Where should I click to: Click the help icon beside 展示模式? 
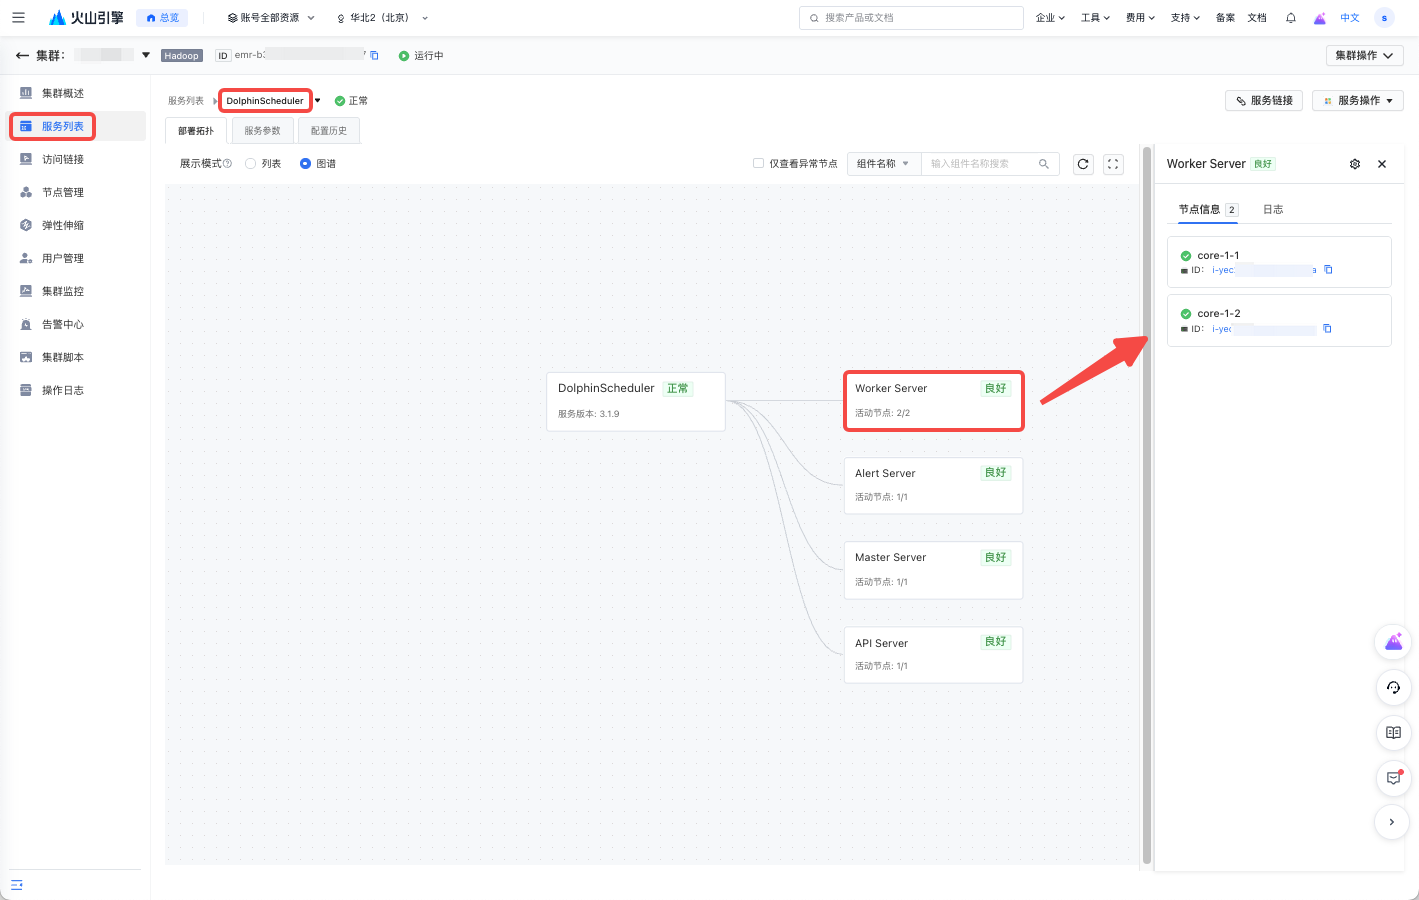pos(227,164)
